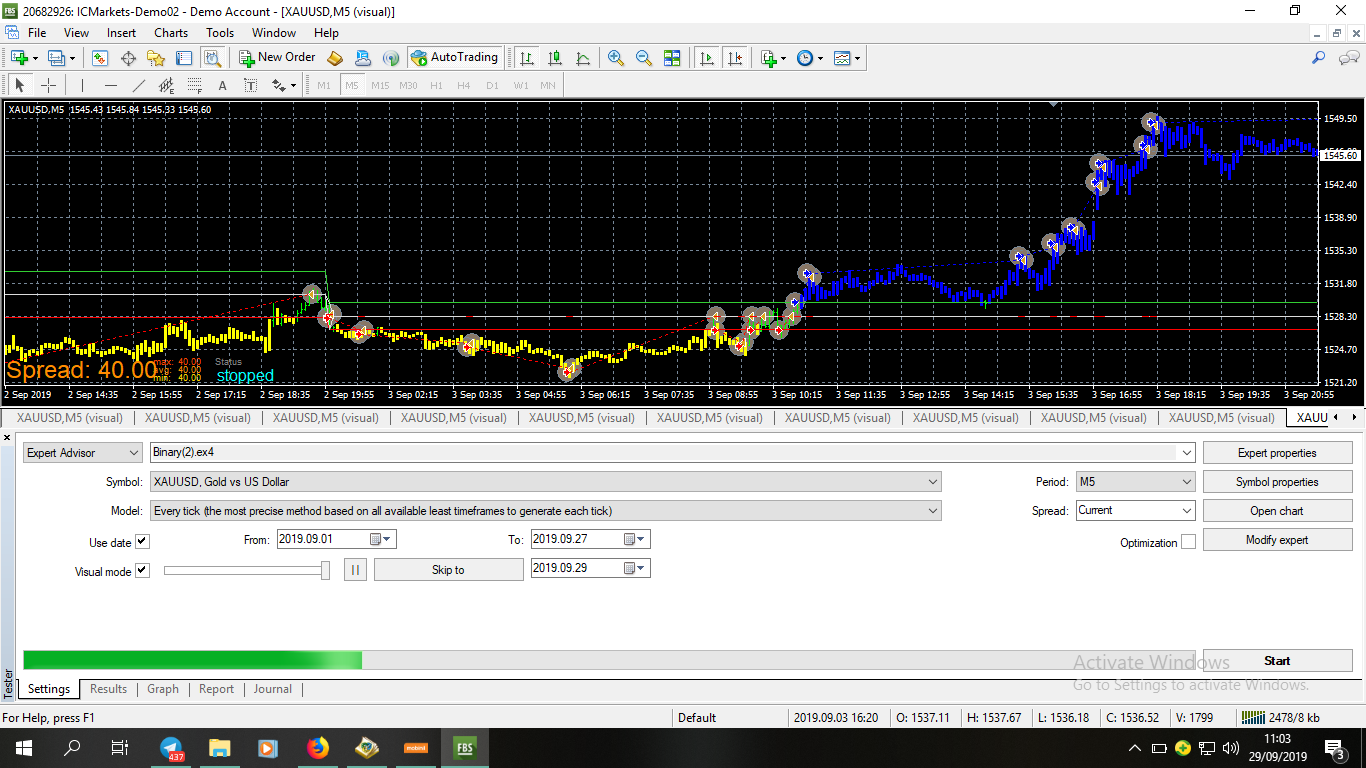Viewport: 1366px width, 768px height.
Task: Click the Modify expert button
Action: coord(1277,540)
